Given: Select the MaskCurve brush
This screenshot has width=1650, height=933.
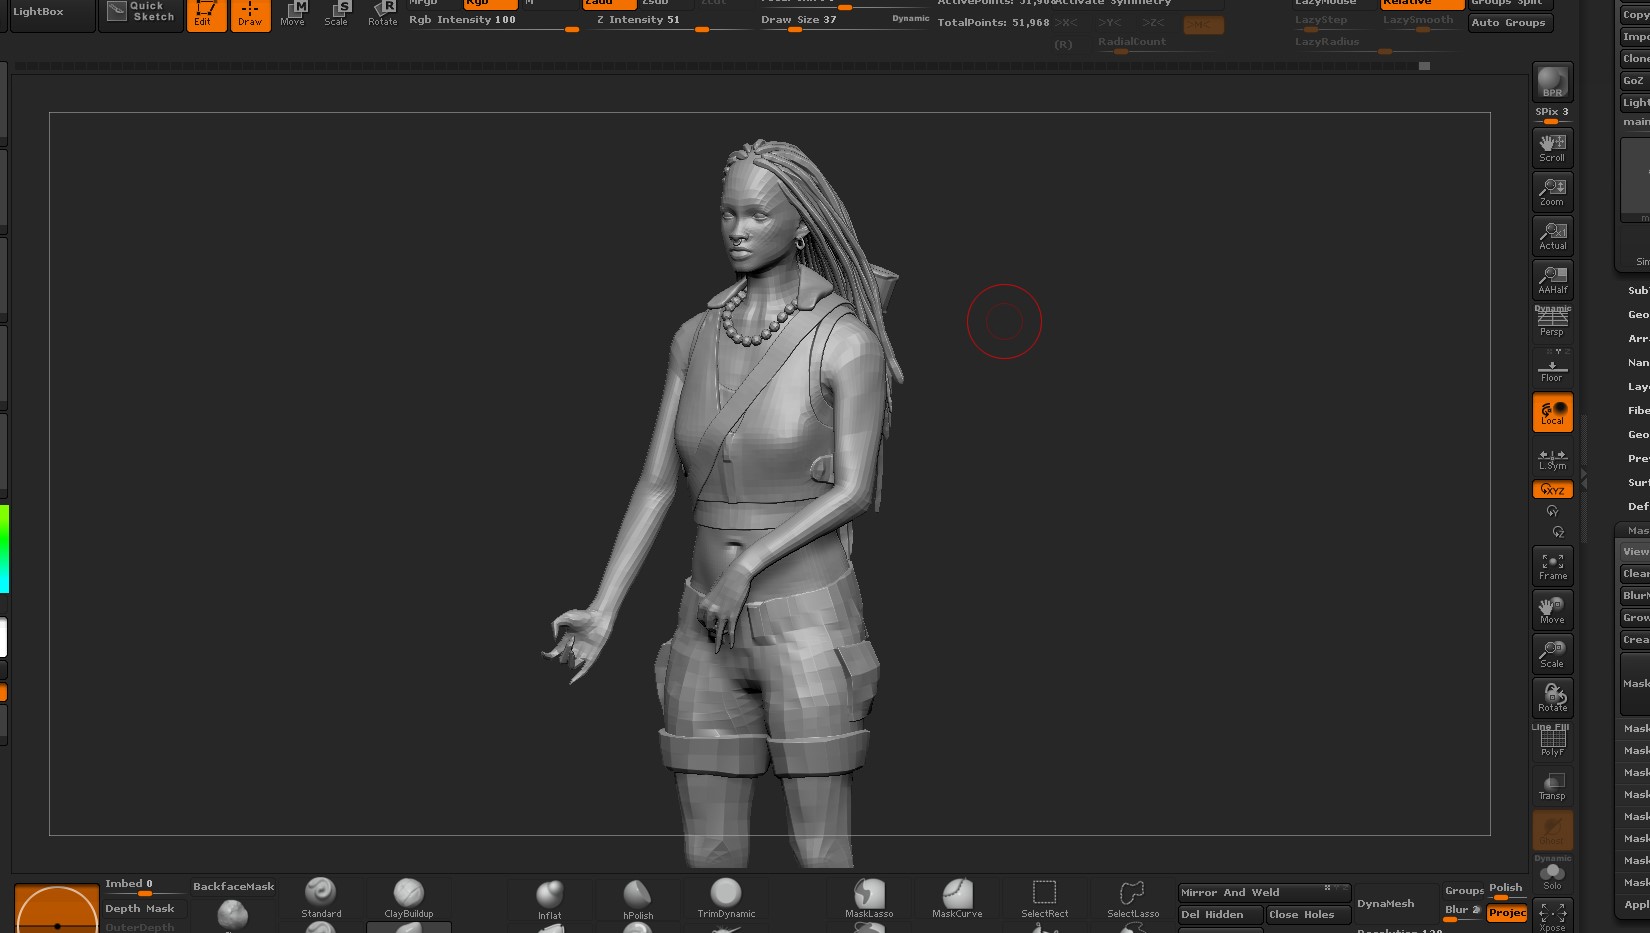Looking at the screenshot, I should coord(957,897).
